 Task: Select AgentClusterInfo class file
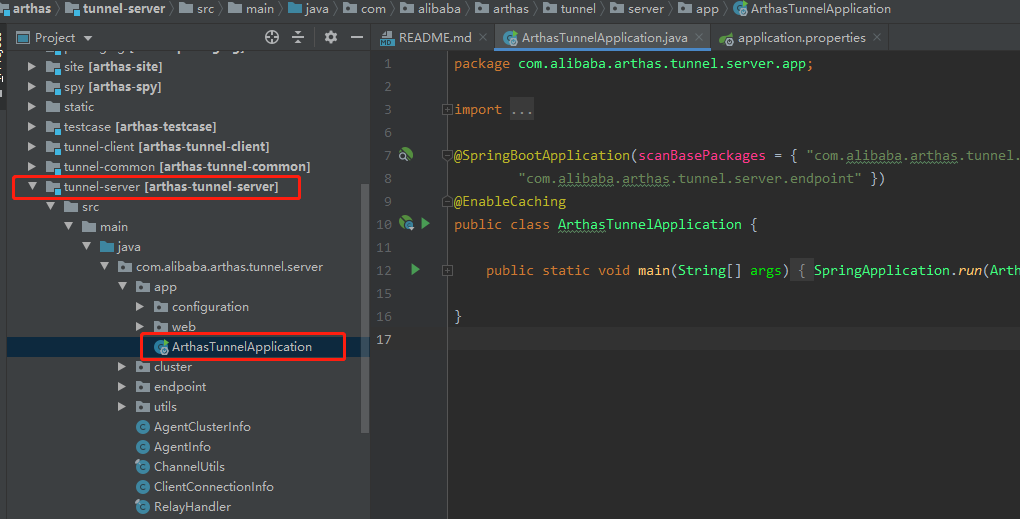pos(202,427)
